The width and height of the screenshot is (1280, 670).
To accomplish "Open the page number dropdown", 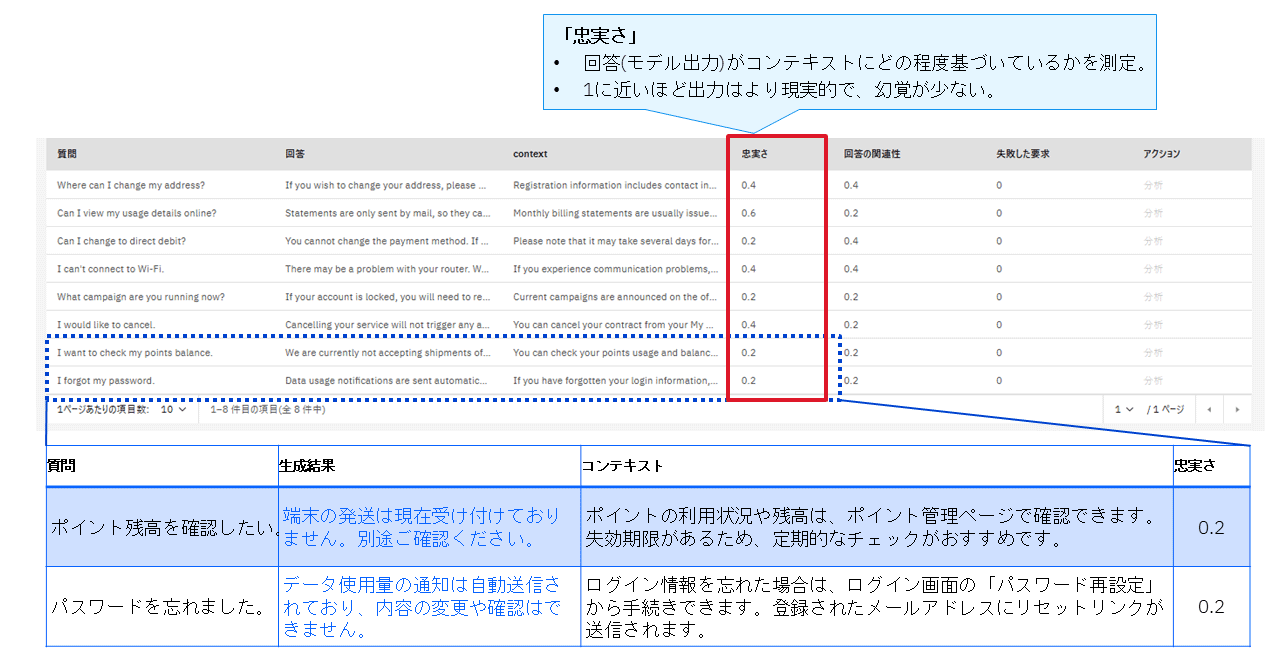I will tap(1124, 410).
